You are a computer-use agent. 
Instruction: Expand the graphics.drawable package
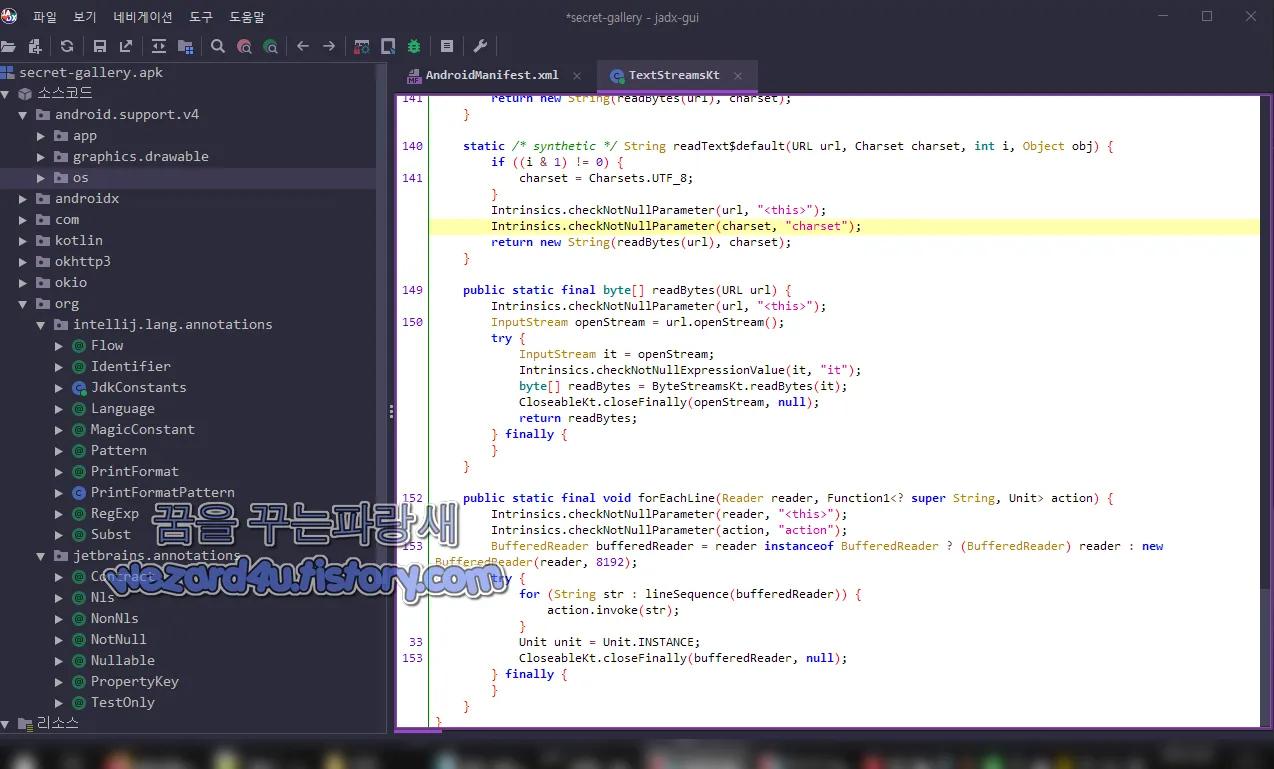pyautogui.click(x=41, y=157)
